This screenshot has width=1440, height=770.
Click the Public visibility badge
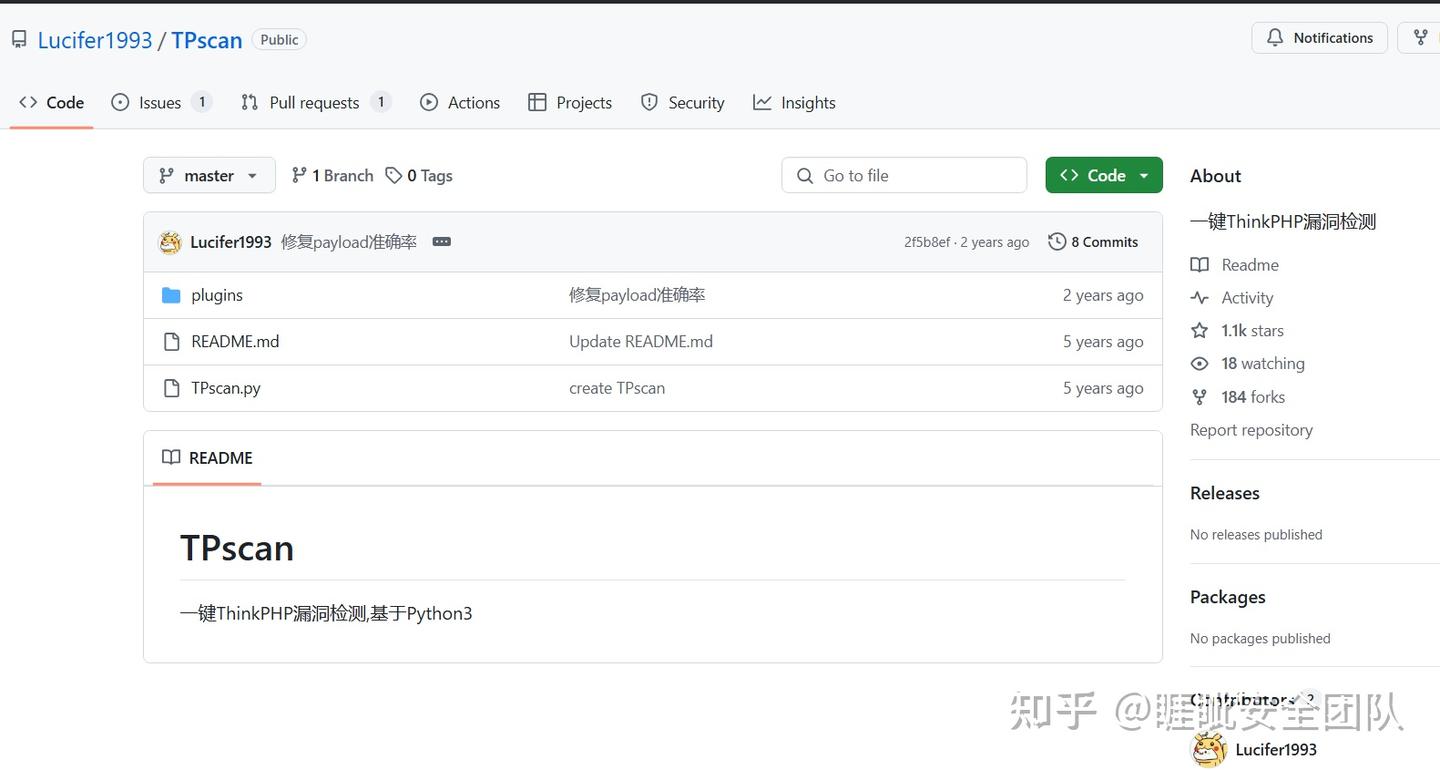click(279, 40)
